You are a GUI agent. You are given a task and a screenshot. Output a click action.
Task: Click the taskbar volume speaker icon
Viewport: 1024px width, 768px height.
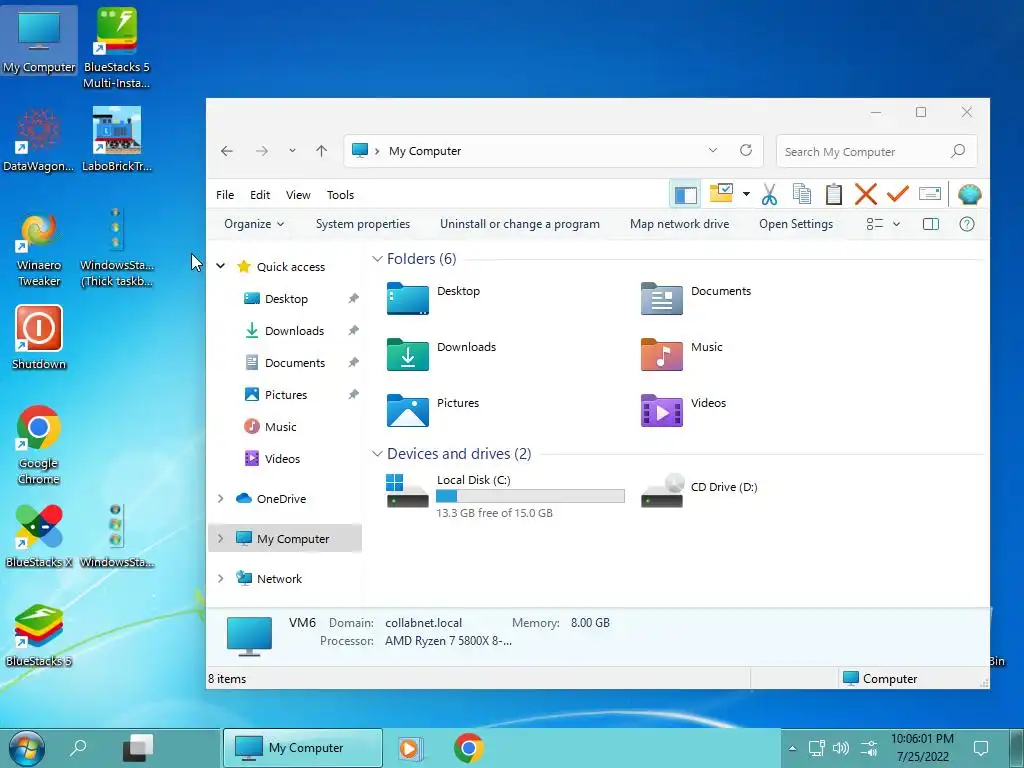point(841,748)
